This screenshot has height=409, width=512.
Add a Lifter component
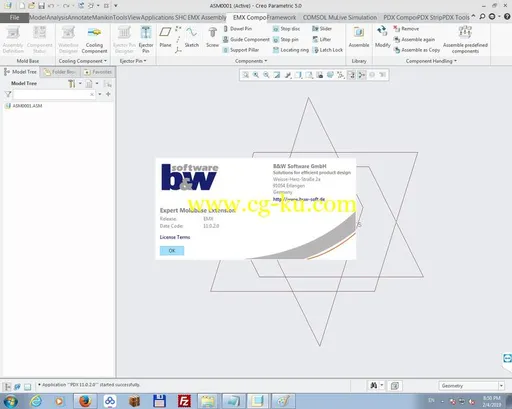[x=322, y=40]
